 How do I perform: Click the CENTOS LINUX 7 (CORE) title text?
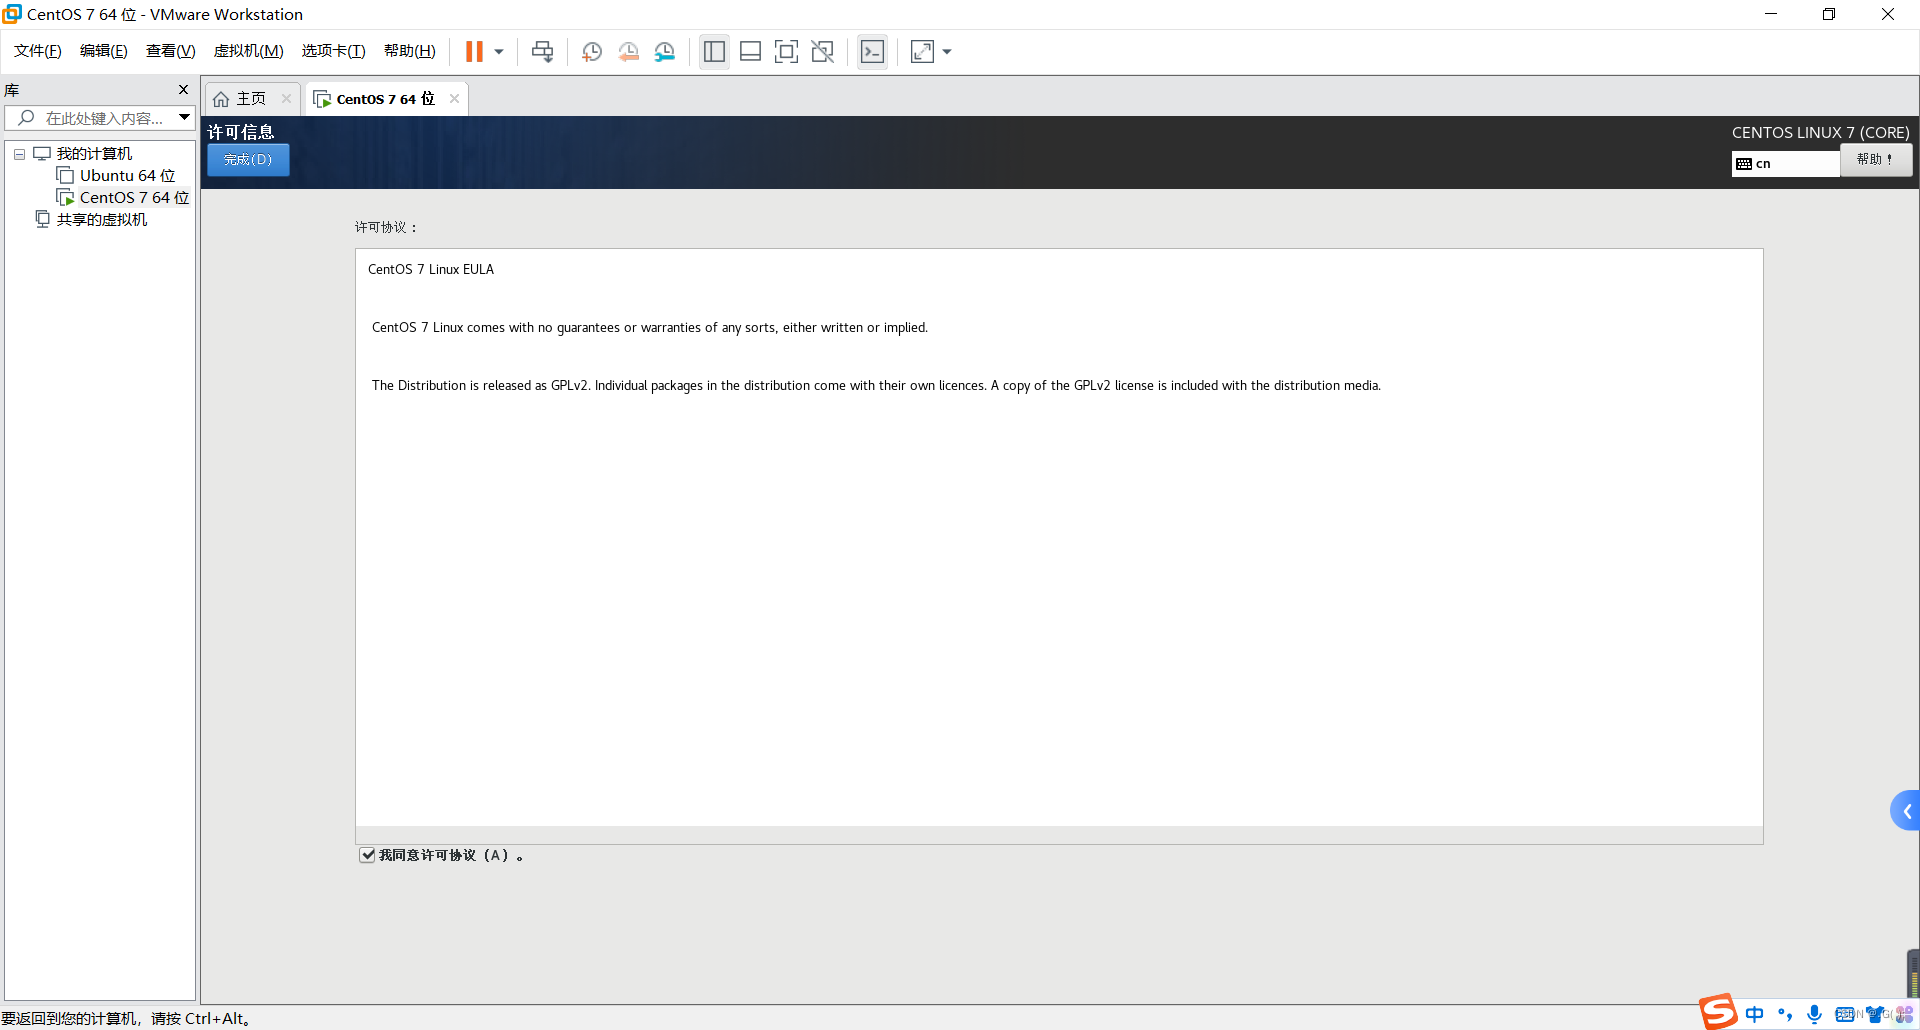point(1821,133)
